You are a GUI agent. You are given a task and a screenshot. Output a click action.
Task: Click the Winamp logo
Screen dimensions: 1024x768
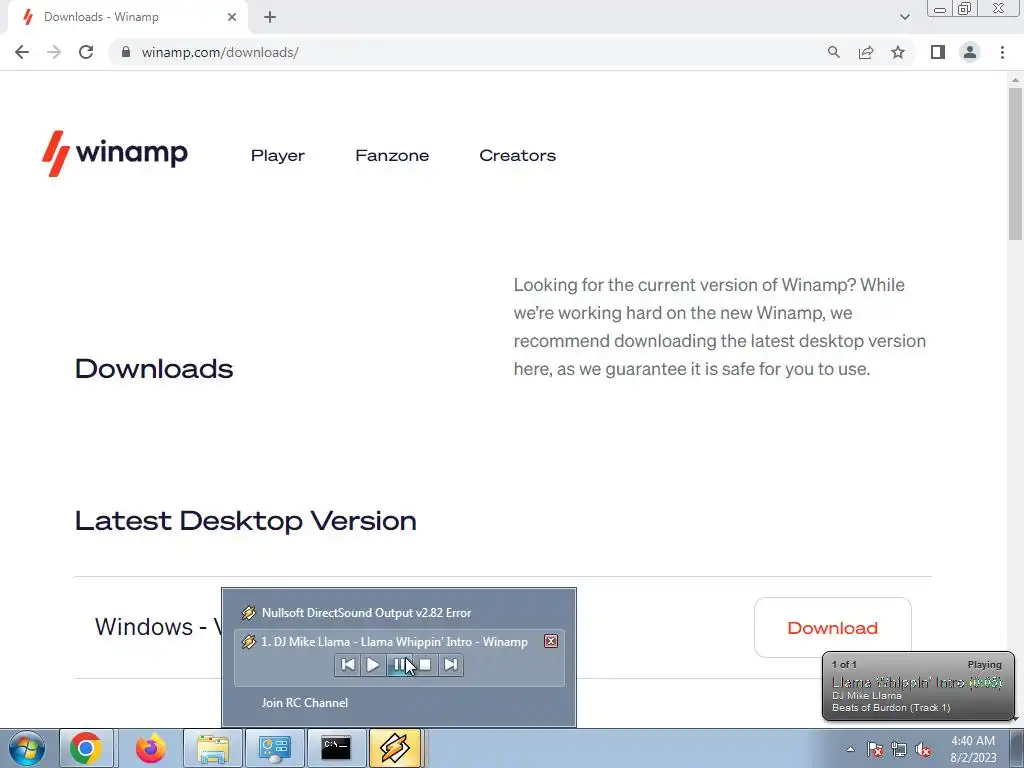(115, 153)
